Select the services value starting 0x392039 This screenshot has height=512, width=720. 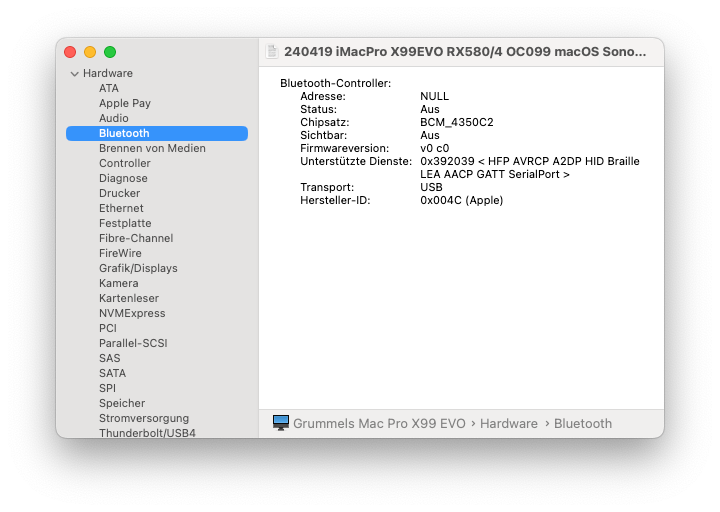click(x=530, y=168)
